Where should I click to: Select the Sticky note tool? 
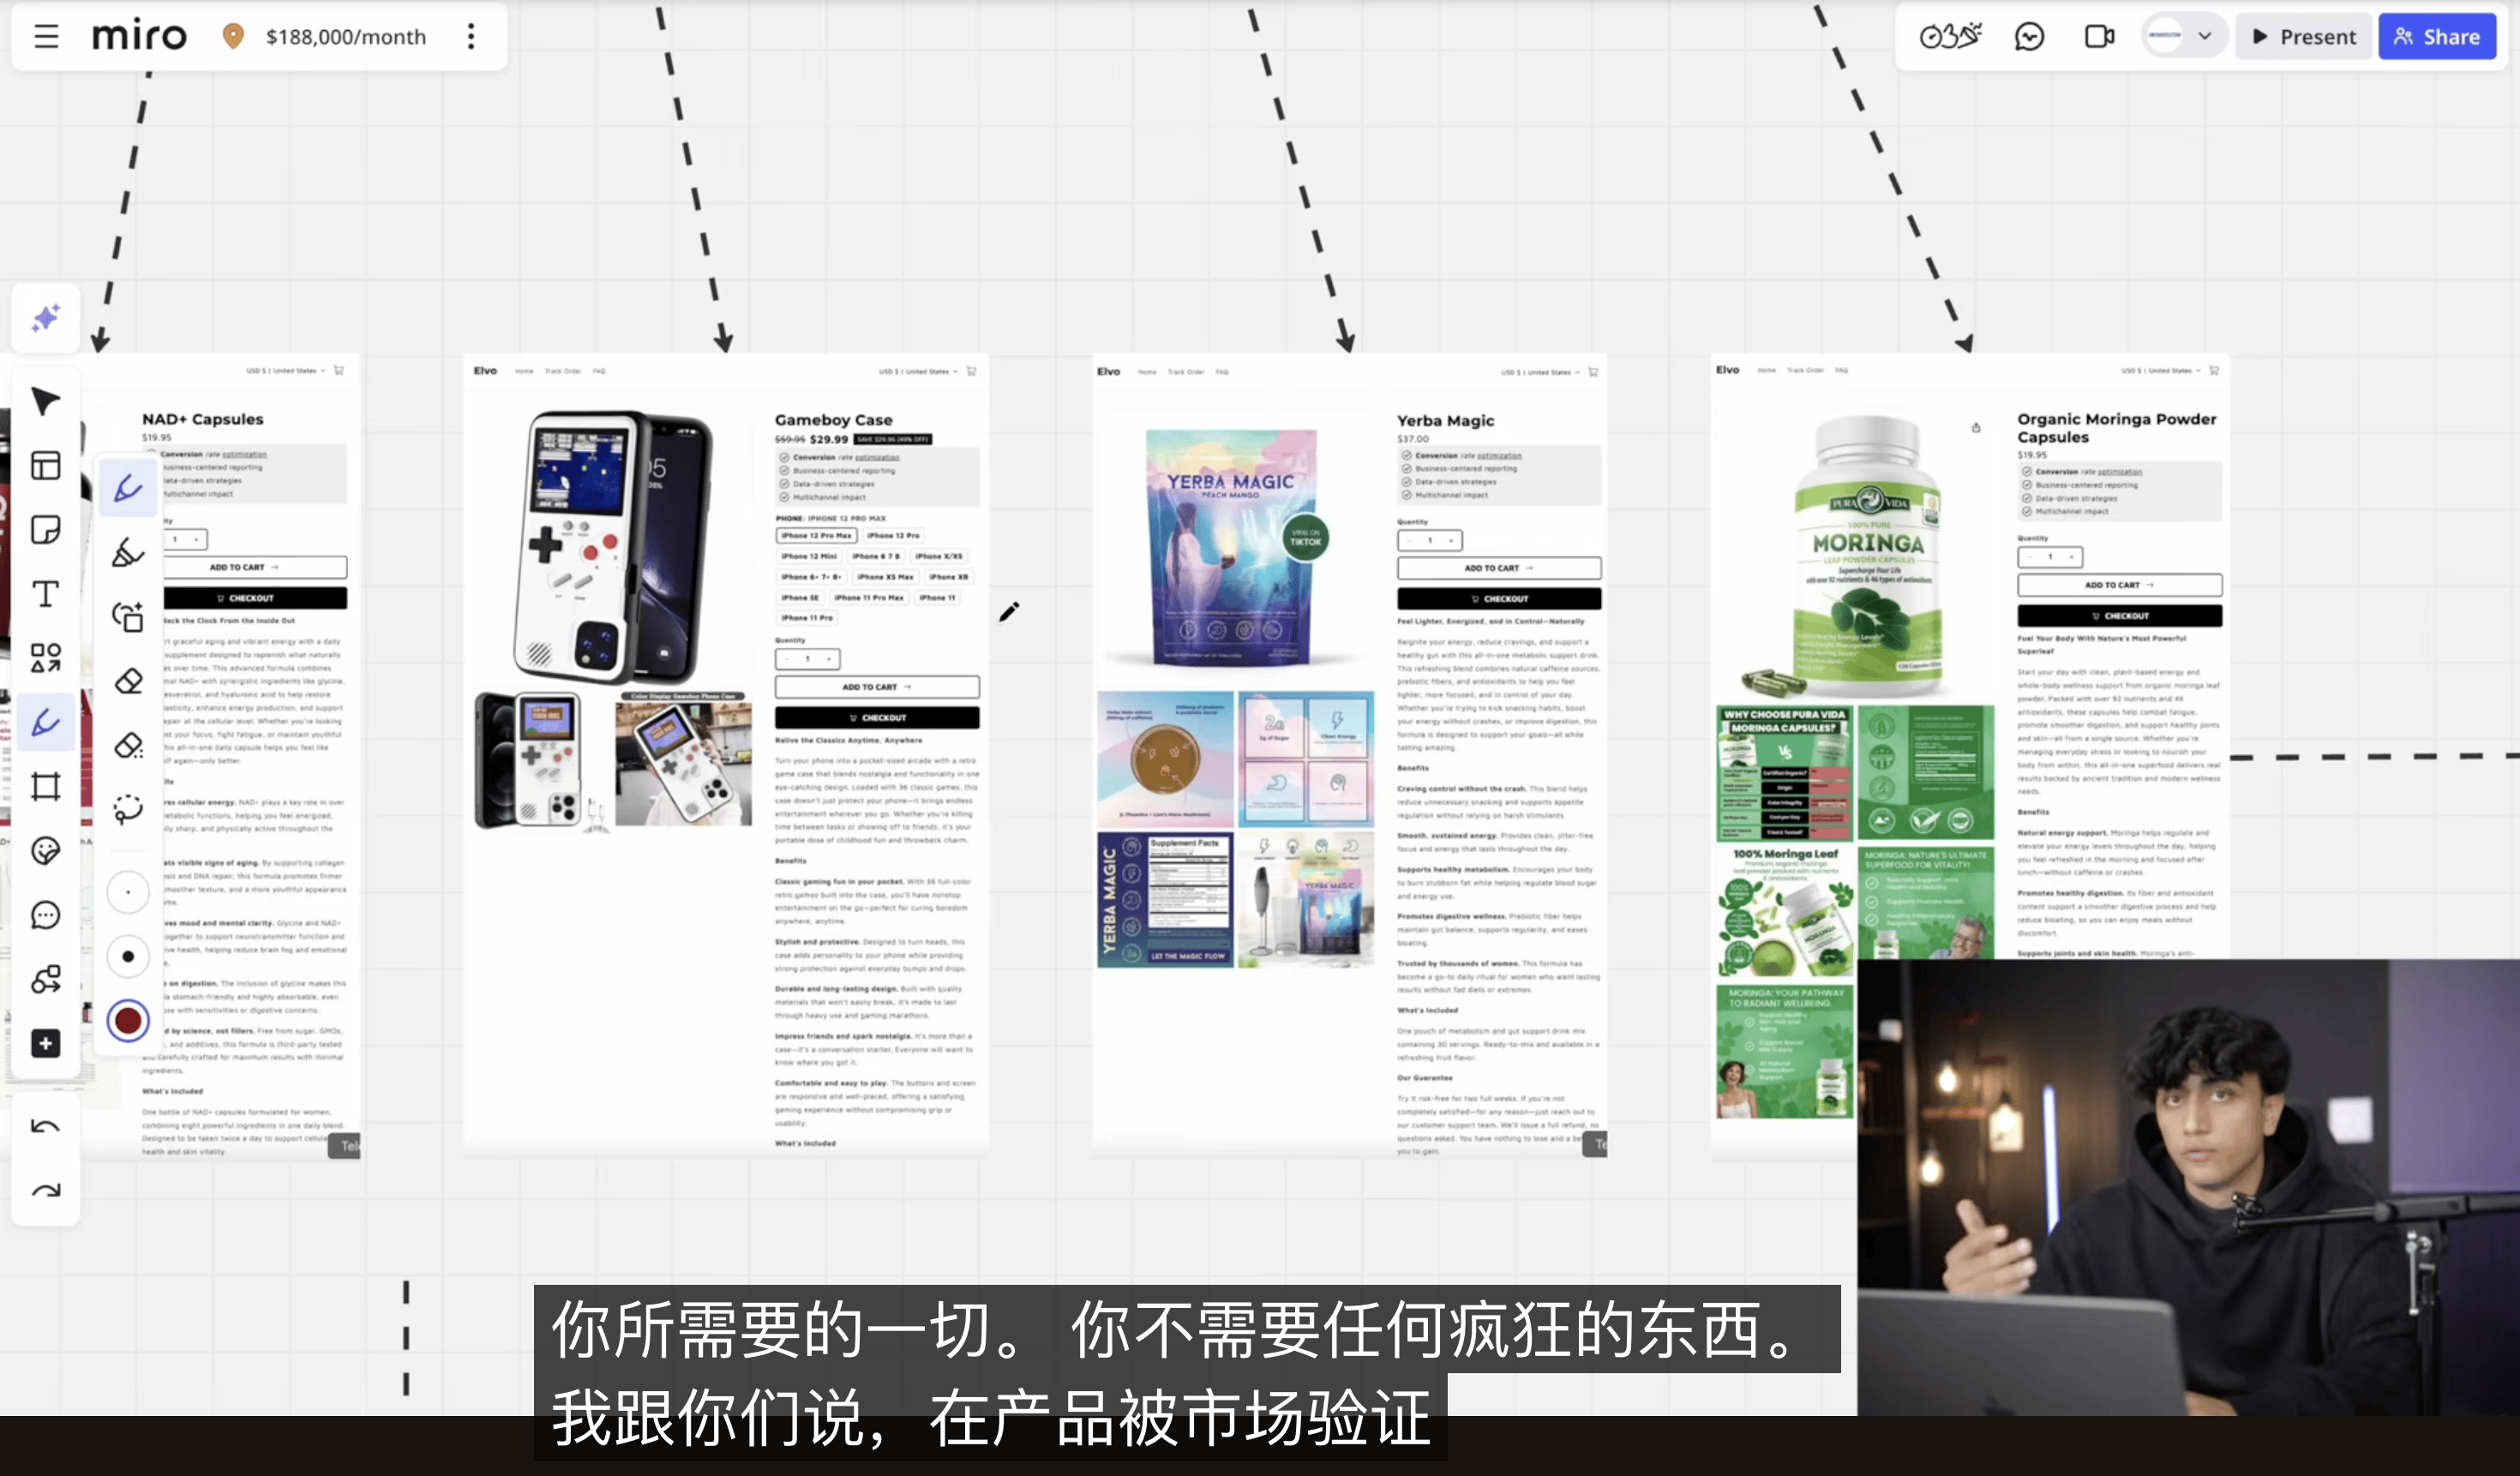click(x=45, y=529)
